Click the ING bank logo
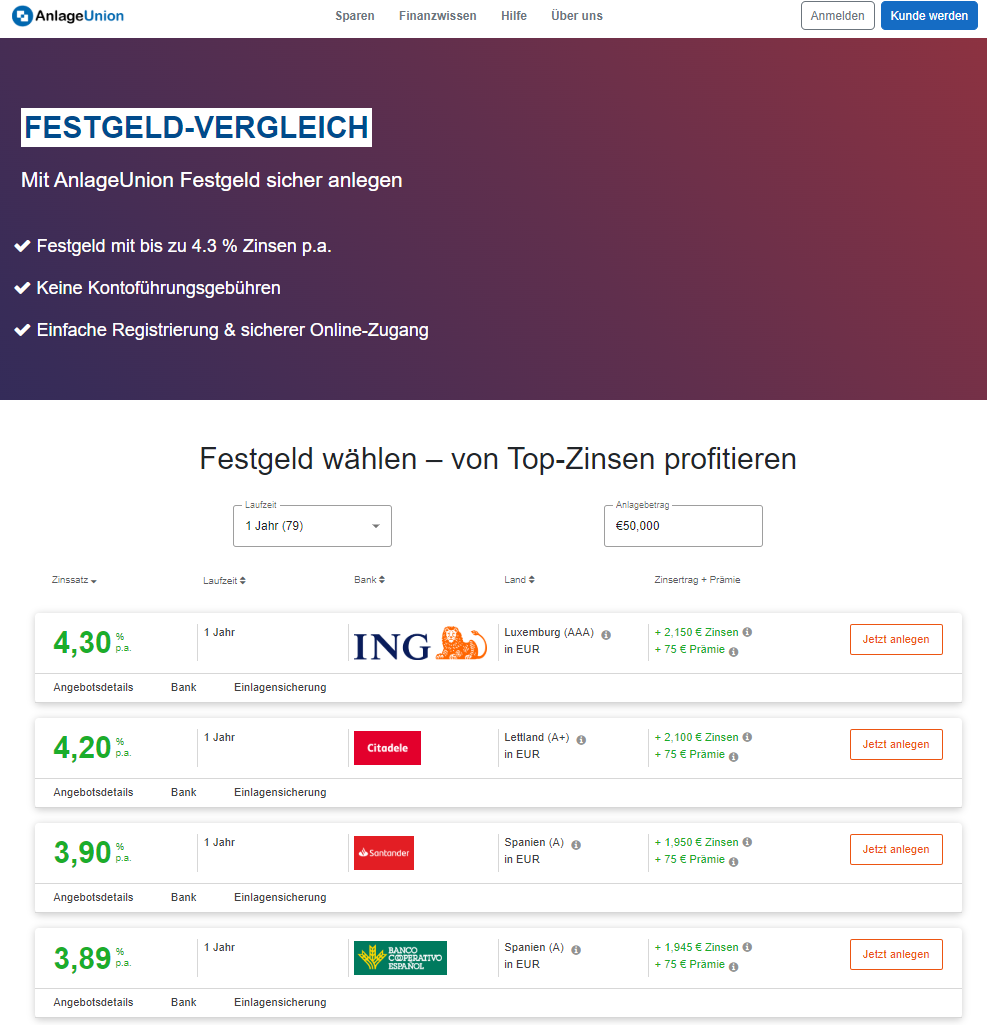This screenshot has height=1025, width=987. coord(419,643)
